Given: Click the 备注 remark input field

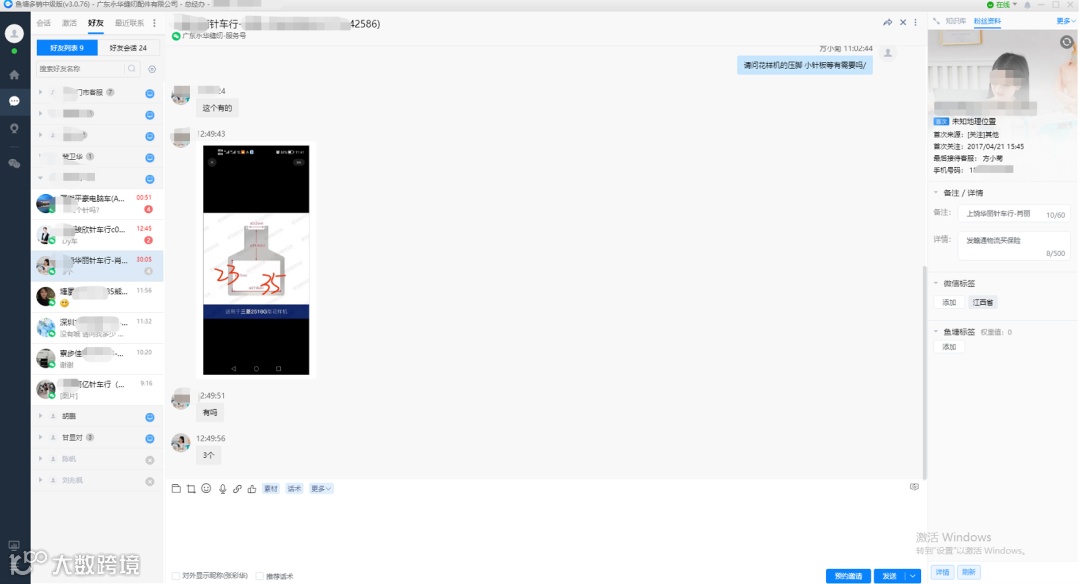Looking at the screenshot, I should click(x=1013, y=213).
